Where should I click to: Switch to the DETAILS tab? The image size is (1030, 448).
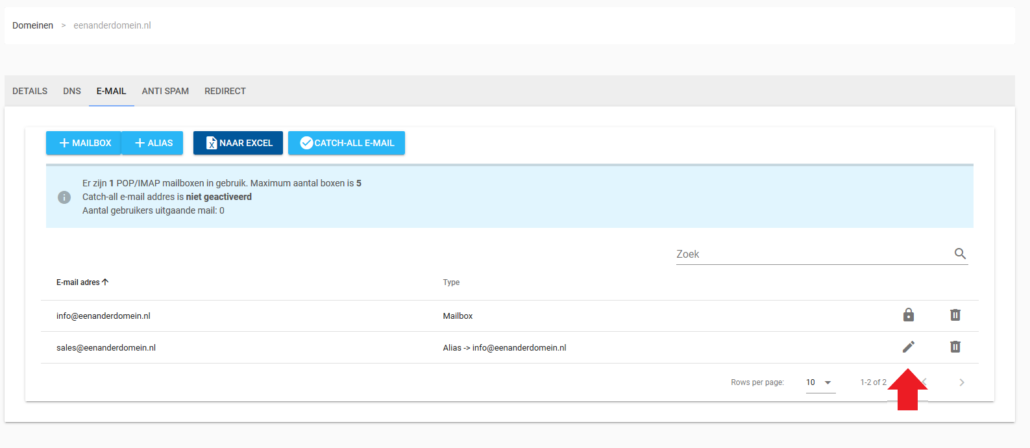[x=29, y=91]
